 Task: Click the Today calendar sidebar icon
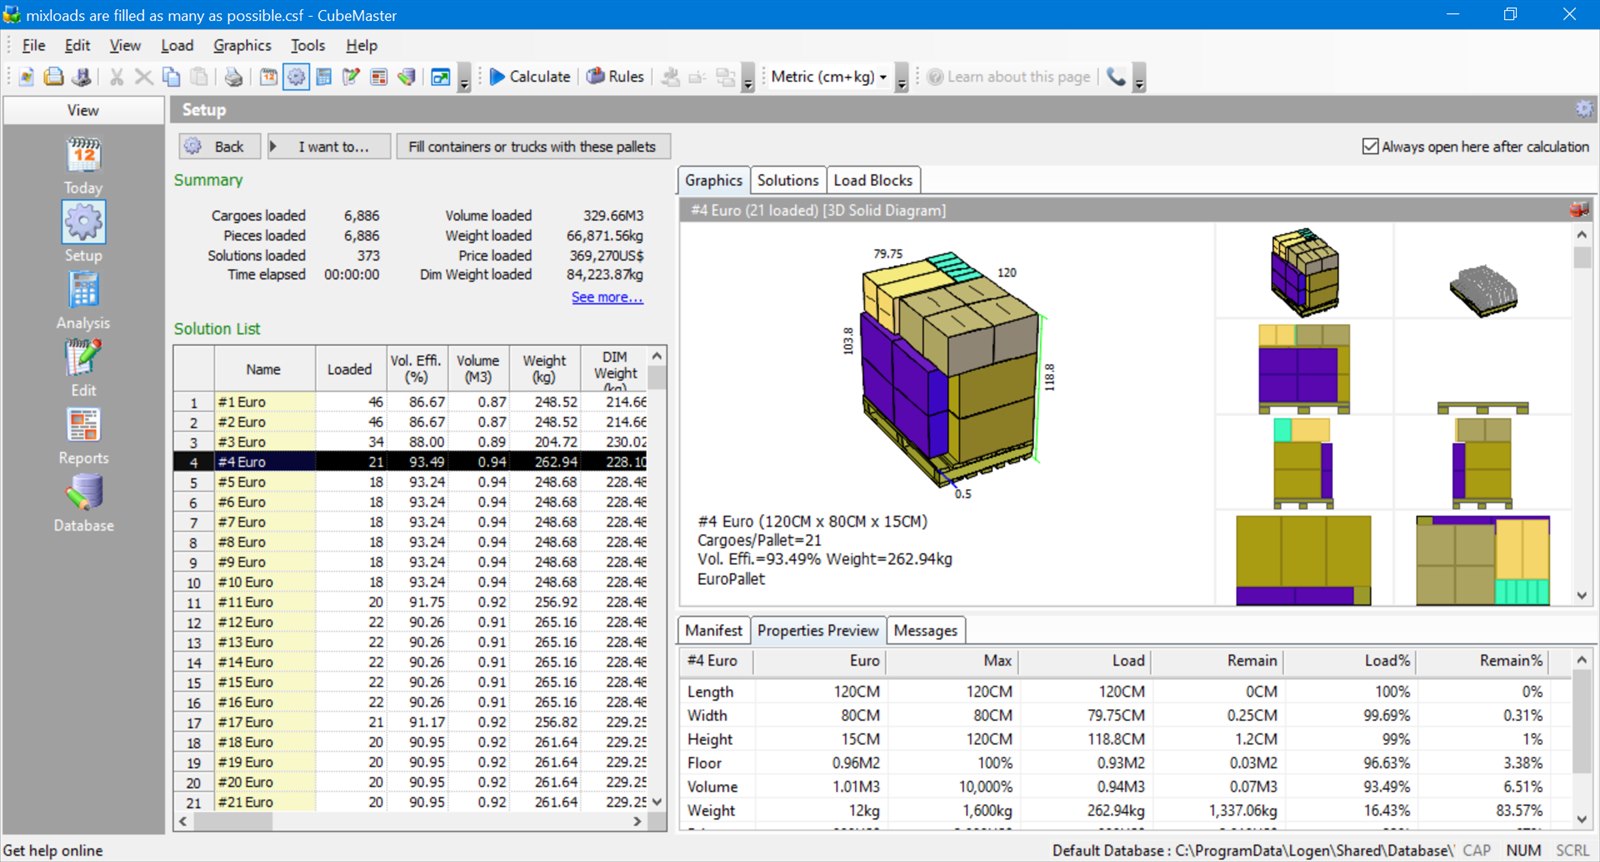click(x=83, y=165)
